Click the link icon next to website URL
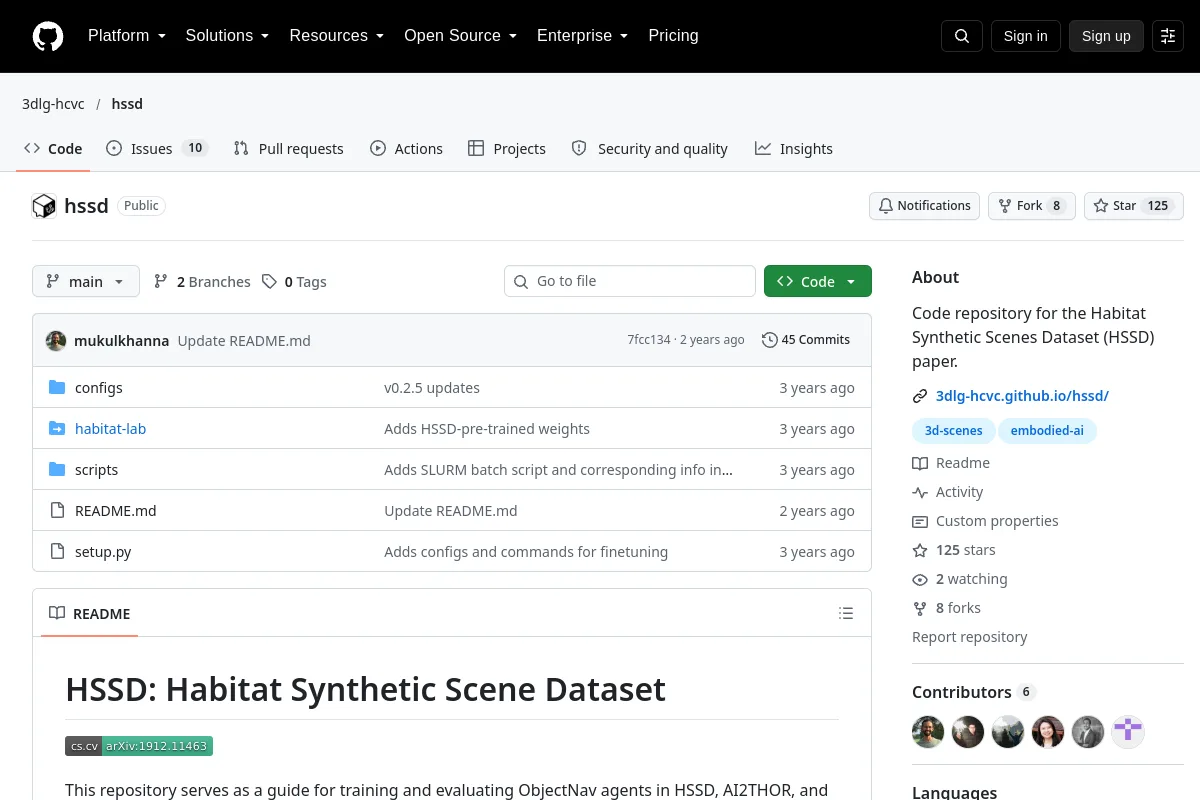1200x800 pixels. [920, 396]
